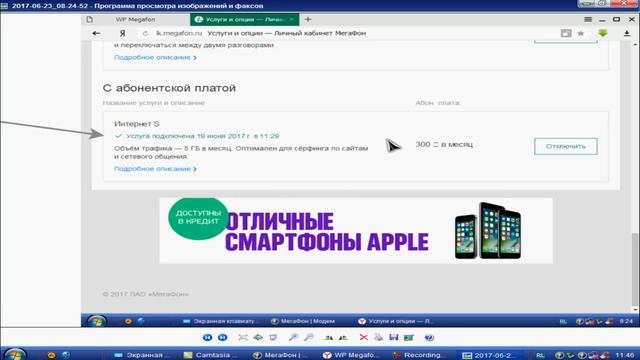The image size is (640, 360).
Task: Click the '300 в месяц' price text
Action: pos(444,144)
